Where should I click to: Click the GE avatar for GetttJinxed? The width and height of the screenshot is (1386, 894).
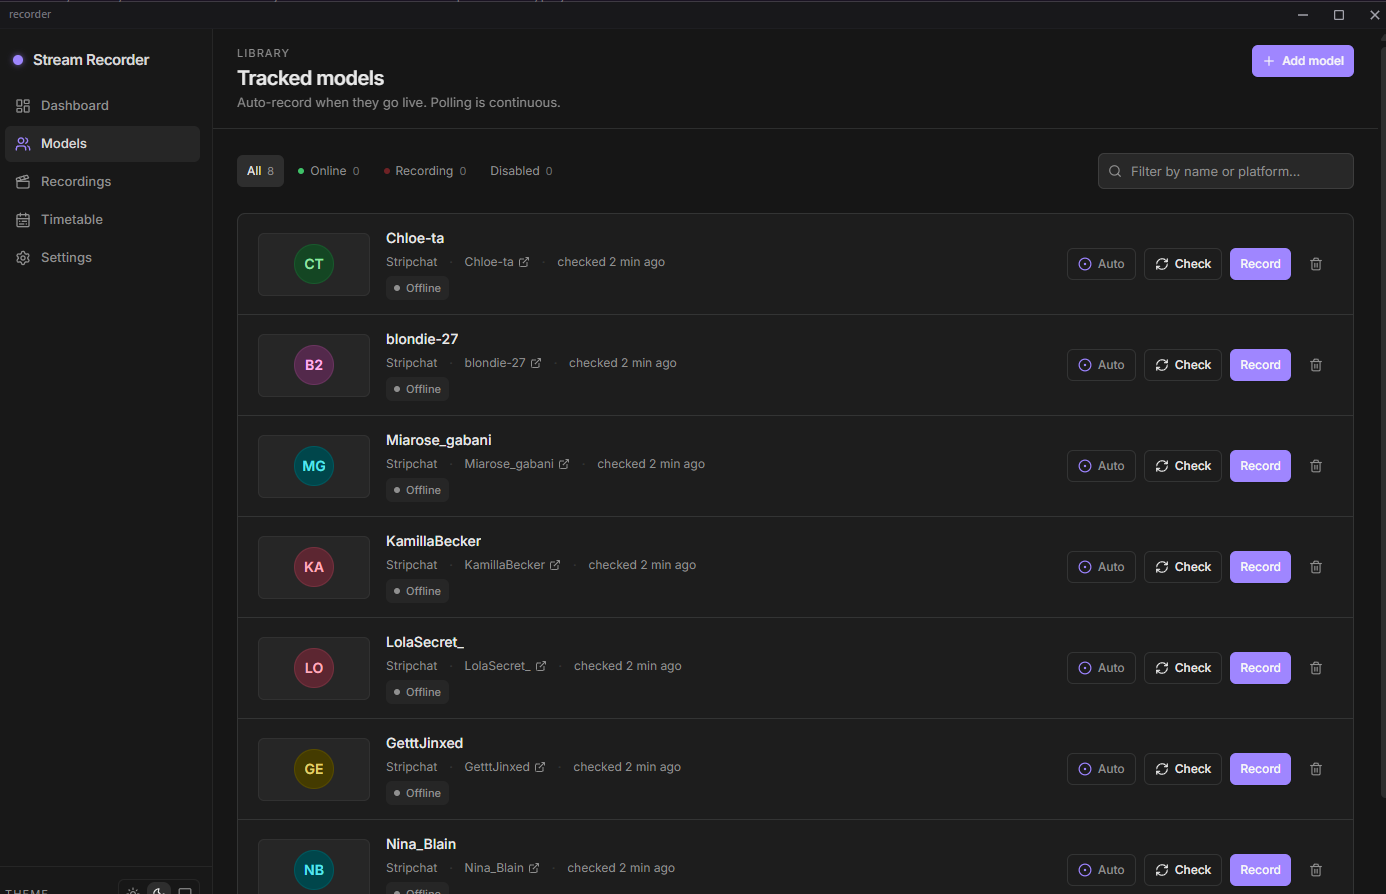click(314, 769)
